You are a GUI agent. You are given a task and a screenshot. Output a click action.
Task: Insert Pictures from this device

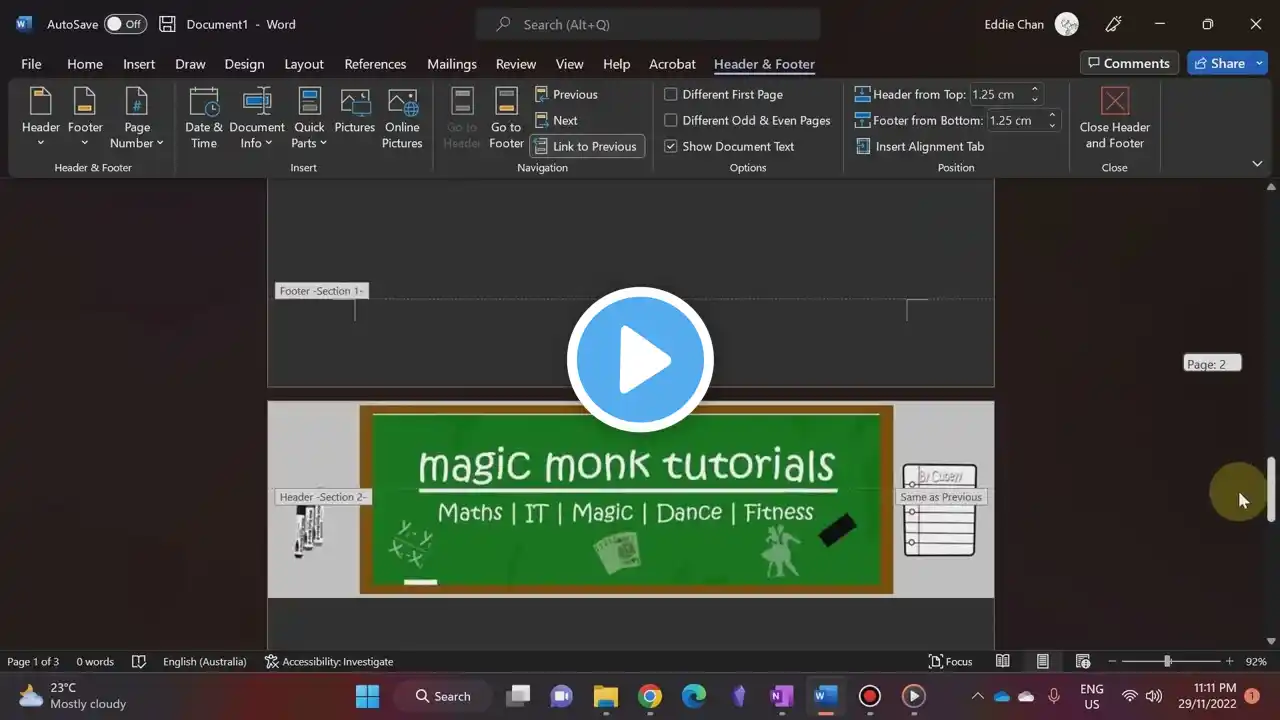355,112
